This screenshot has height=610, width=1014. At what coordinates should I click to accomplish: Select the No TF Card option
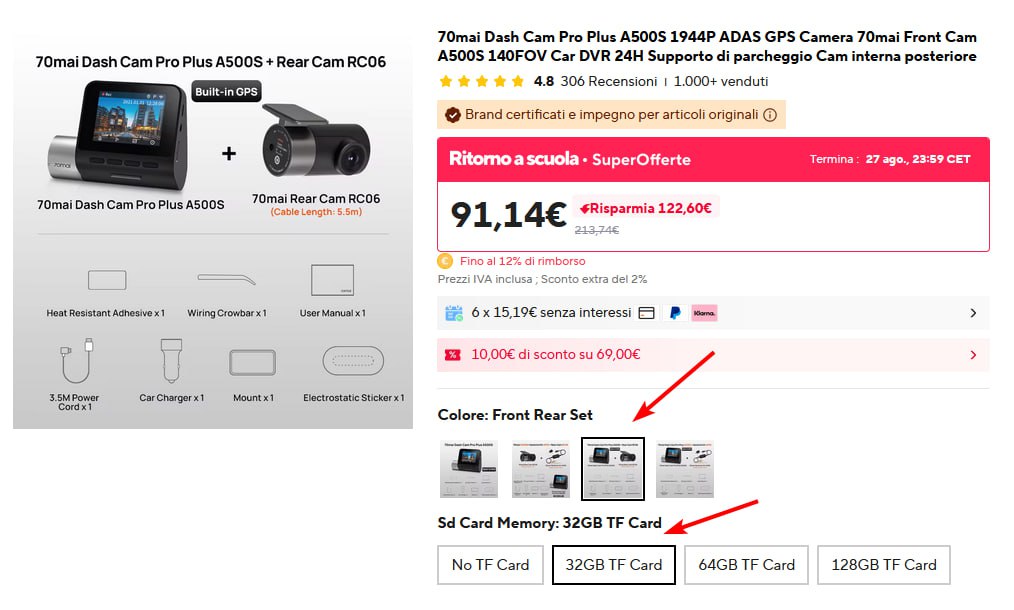point(490,564)
